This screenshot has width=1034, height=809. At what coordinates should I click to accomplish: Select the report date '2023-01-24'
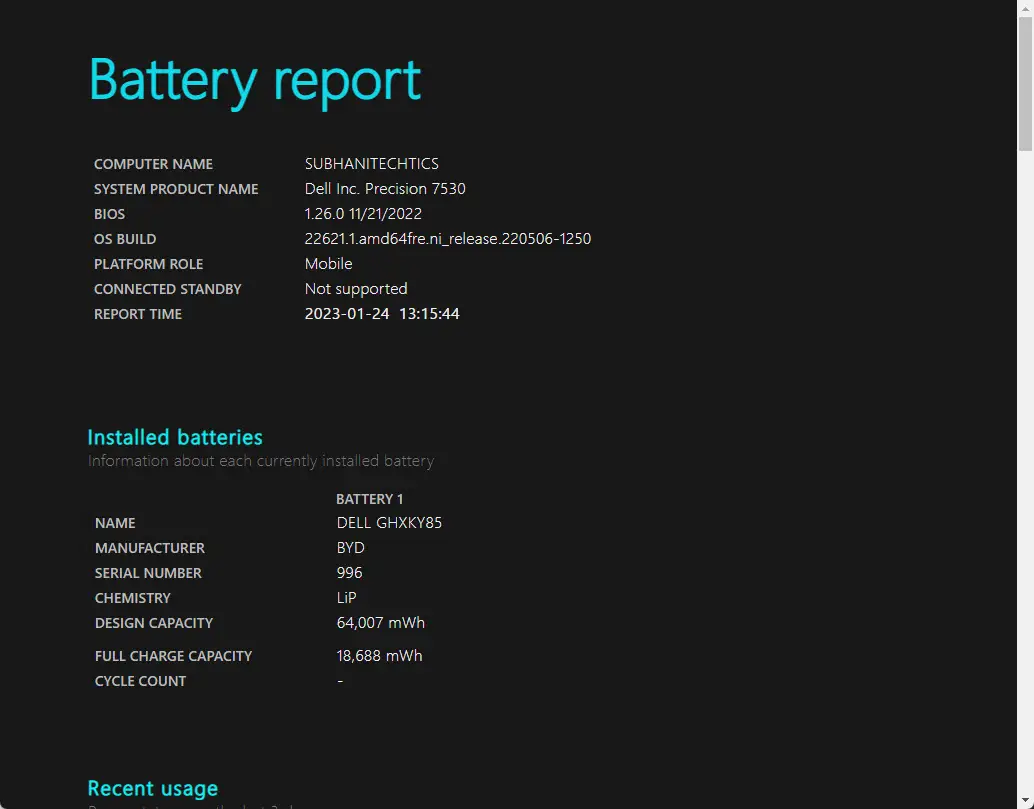pos(347,314)
